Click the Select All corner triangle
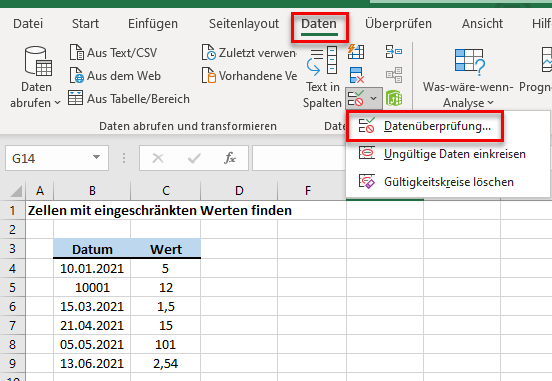552x381 pixels. click(16, 192)
